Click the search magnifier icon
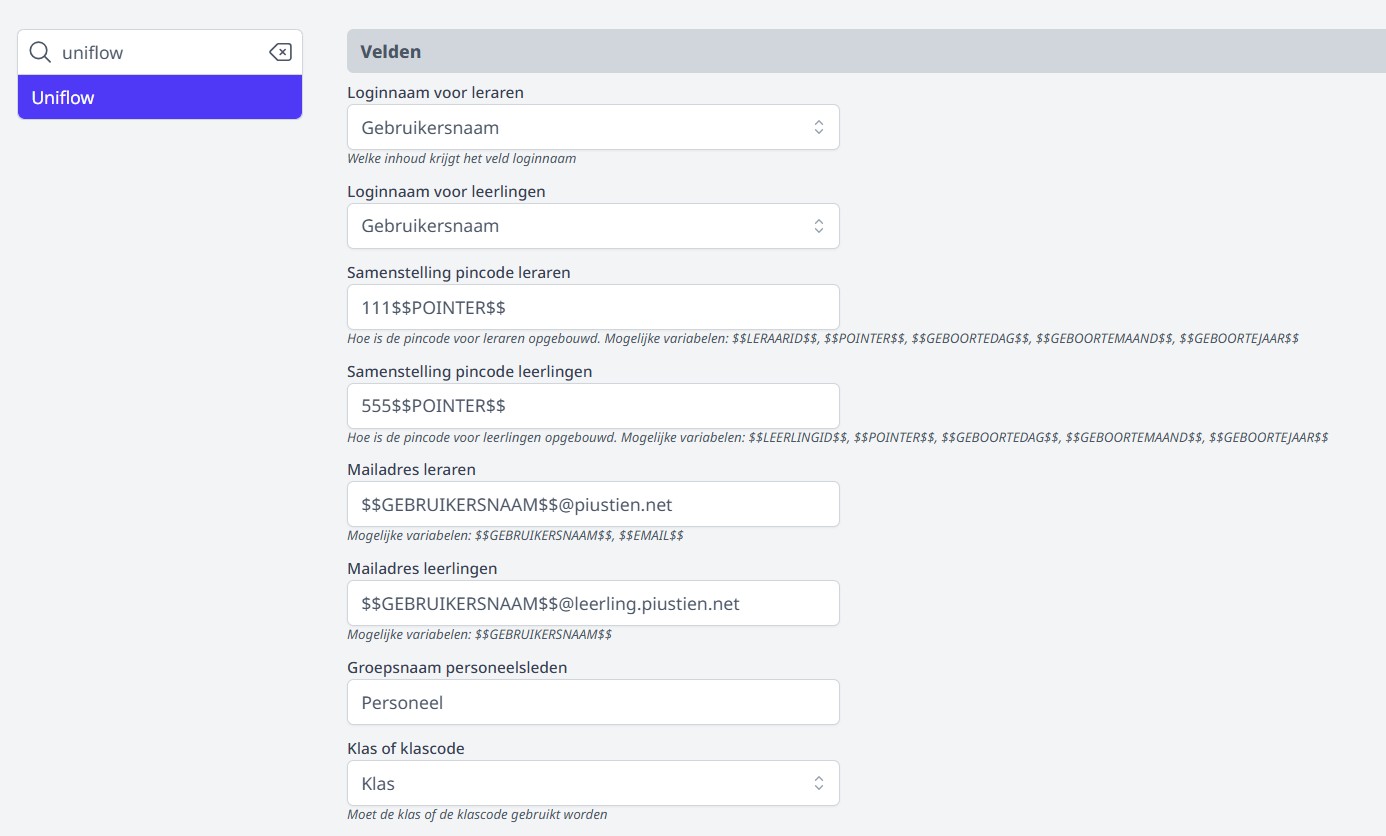Screen dimensions: 1386x836 (x=40, y=51)
